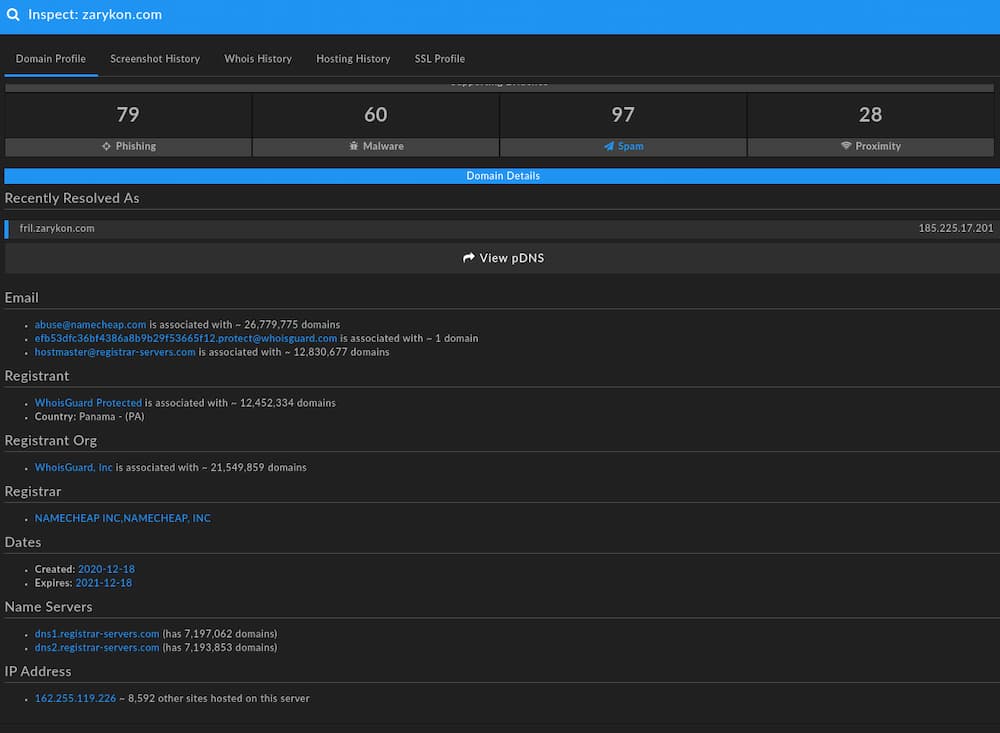Click the Registrar section heading
The height and width of the screenshot is (733, 1000).
click(33, 492)
